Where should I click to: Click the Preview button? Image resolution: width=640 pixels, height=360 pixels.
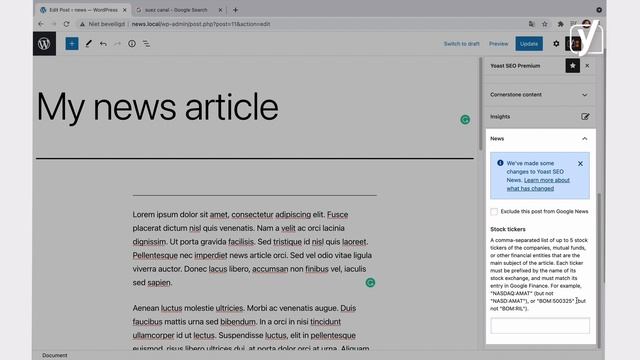(498, 44)
